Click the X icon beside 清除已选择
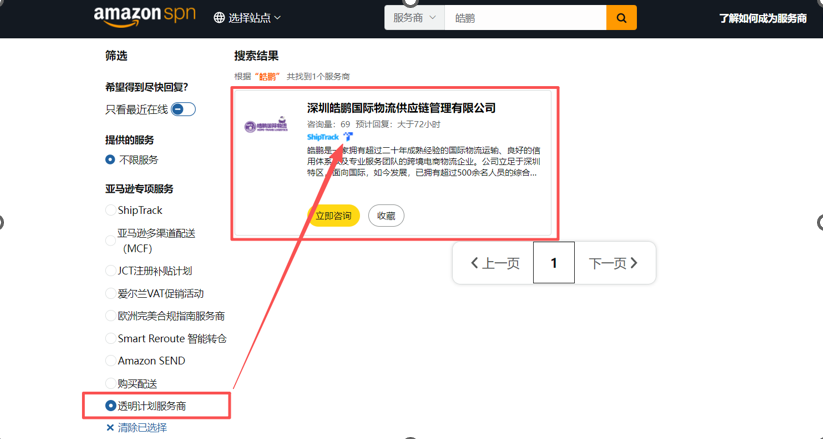Viewport: 823px width, 439px height. 110,427
